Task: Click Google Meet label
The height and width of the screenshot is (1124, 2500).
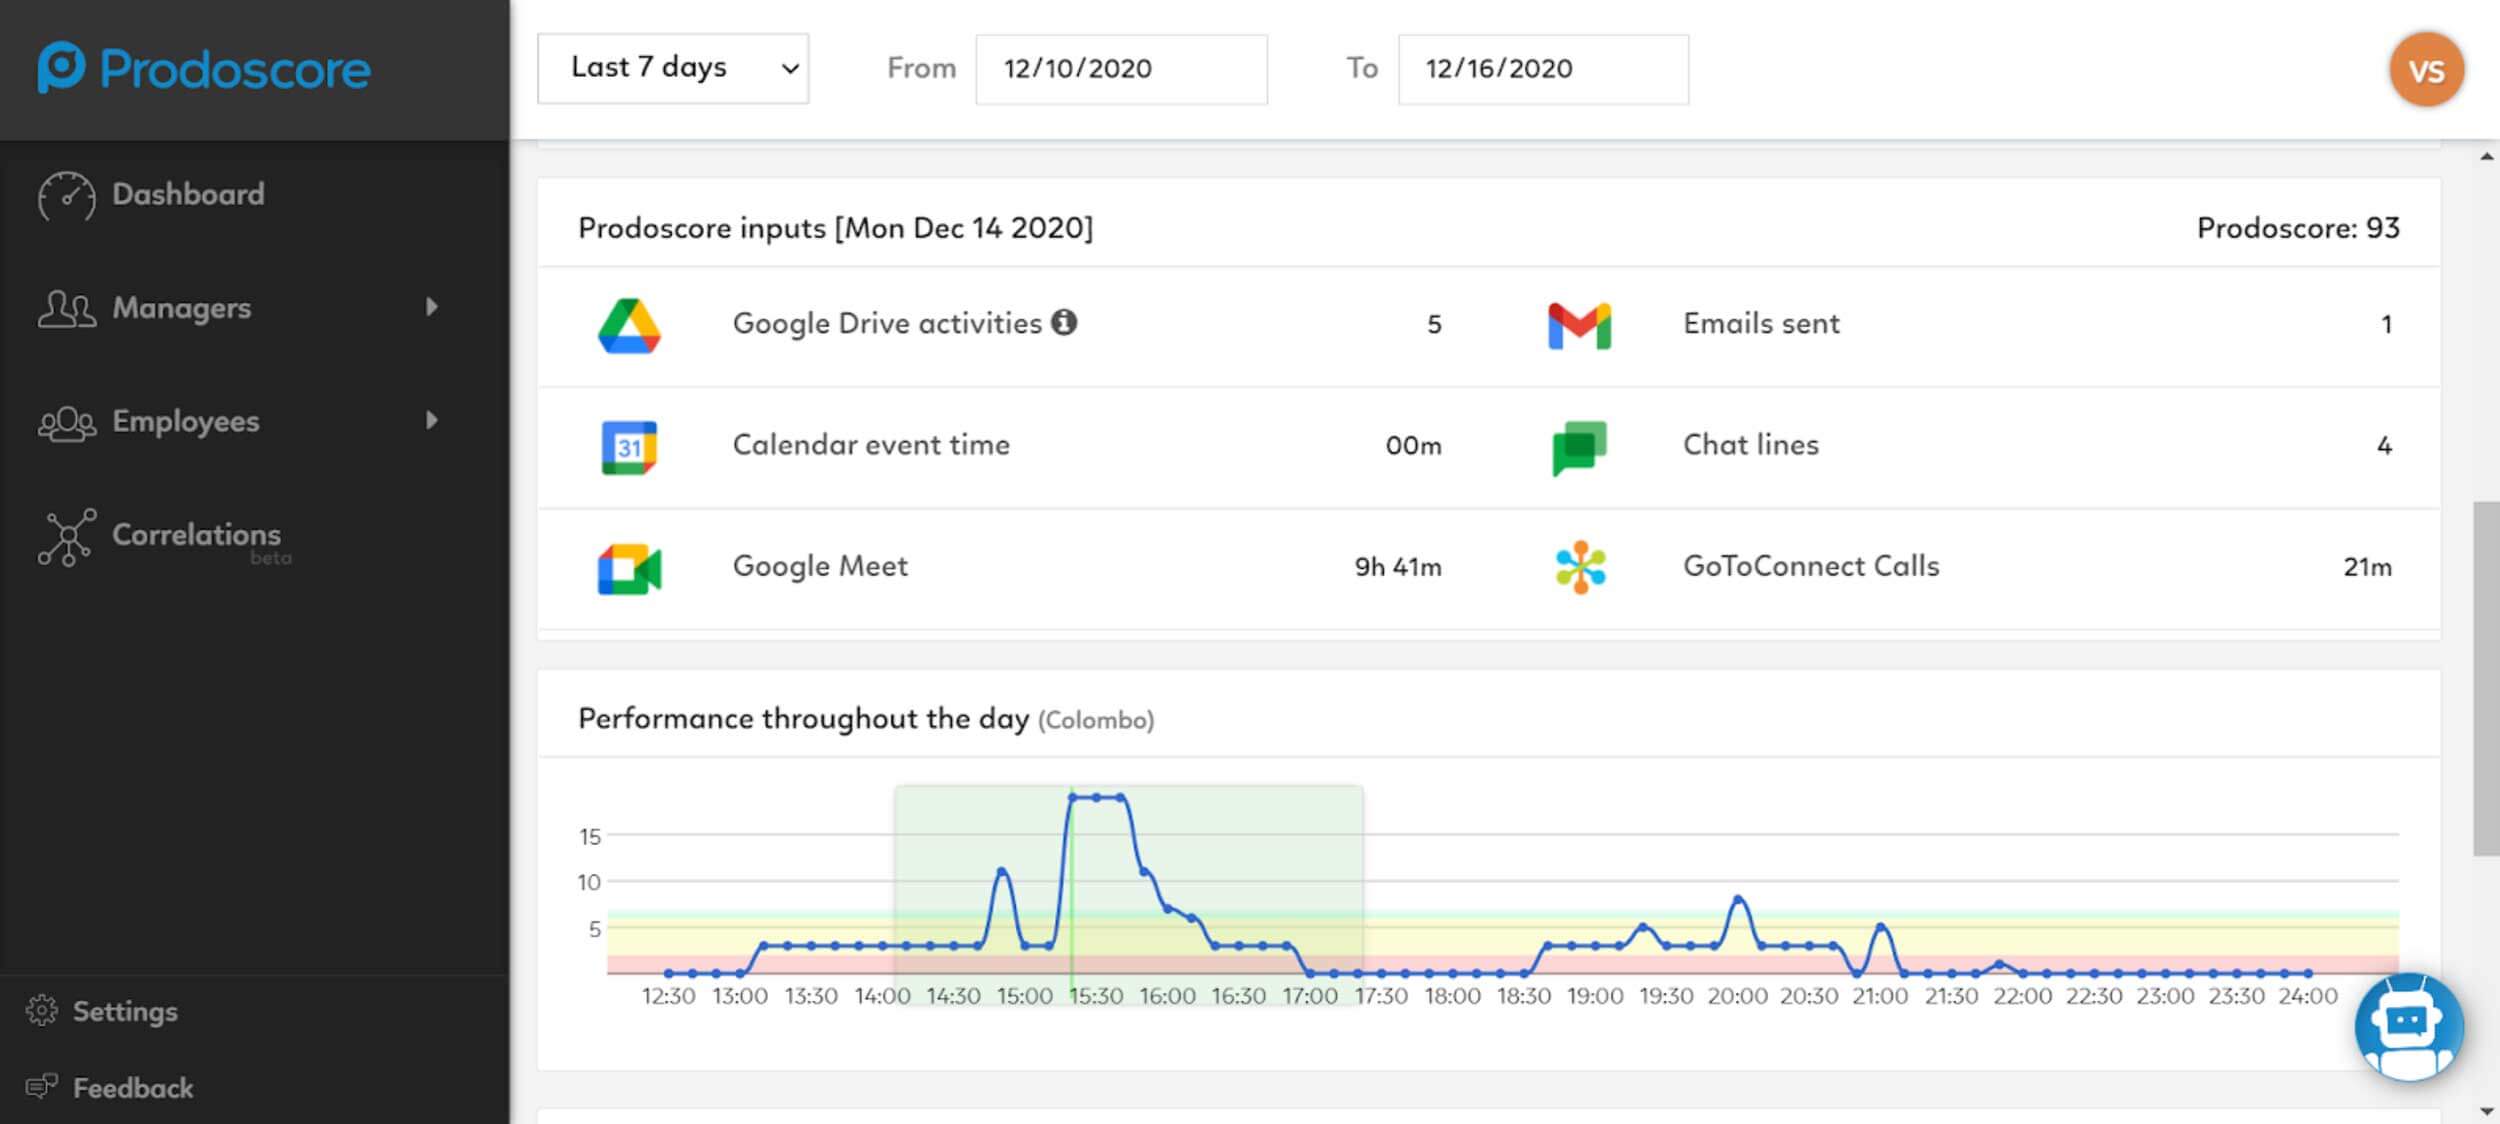Action: (x=820, y=566)
